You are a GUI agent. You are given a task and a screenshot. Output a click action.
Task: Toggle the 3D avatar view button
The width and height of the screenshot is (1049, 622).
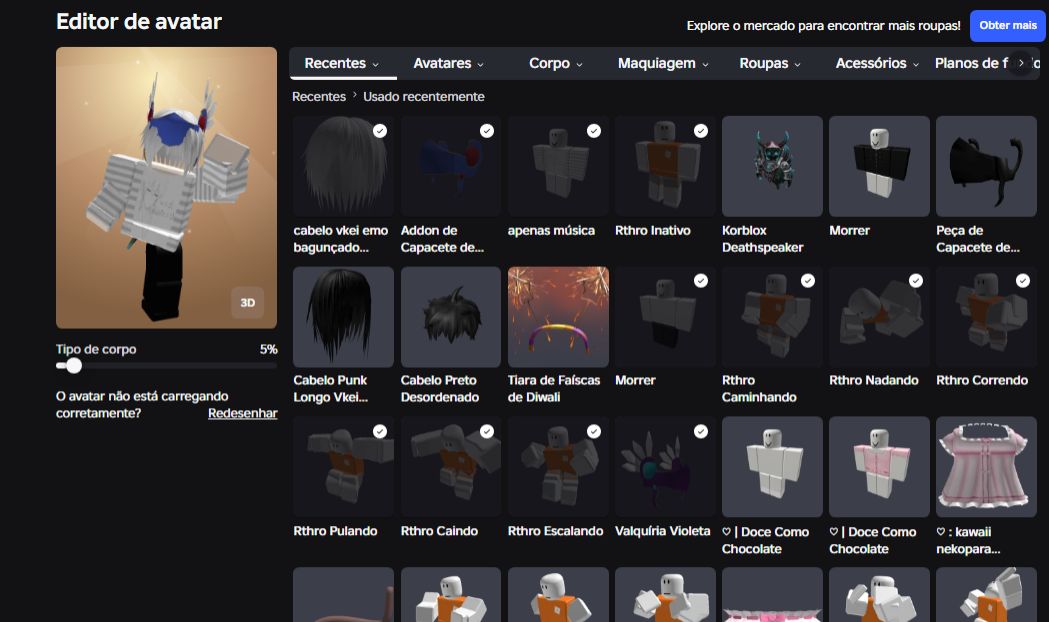[x=248, y=303]
